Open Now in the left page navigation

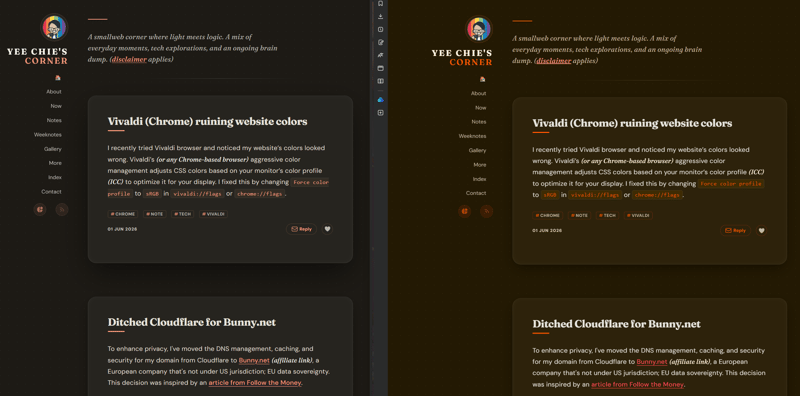pyautogui.click(x=56, y=106)
